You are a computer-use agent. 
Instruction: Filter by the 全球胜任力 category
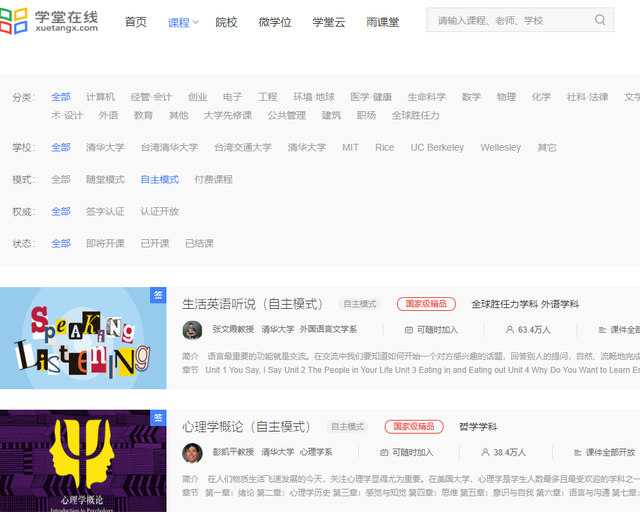tap(416, 116)
